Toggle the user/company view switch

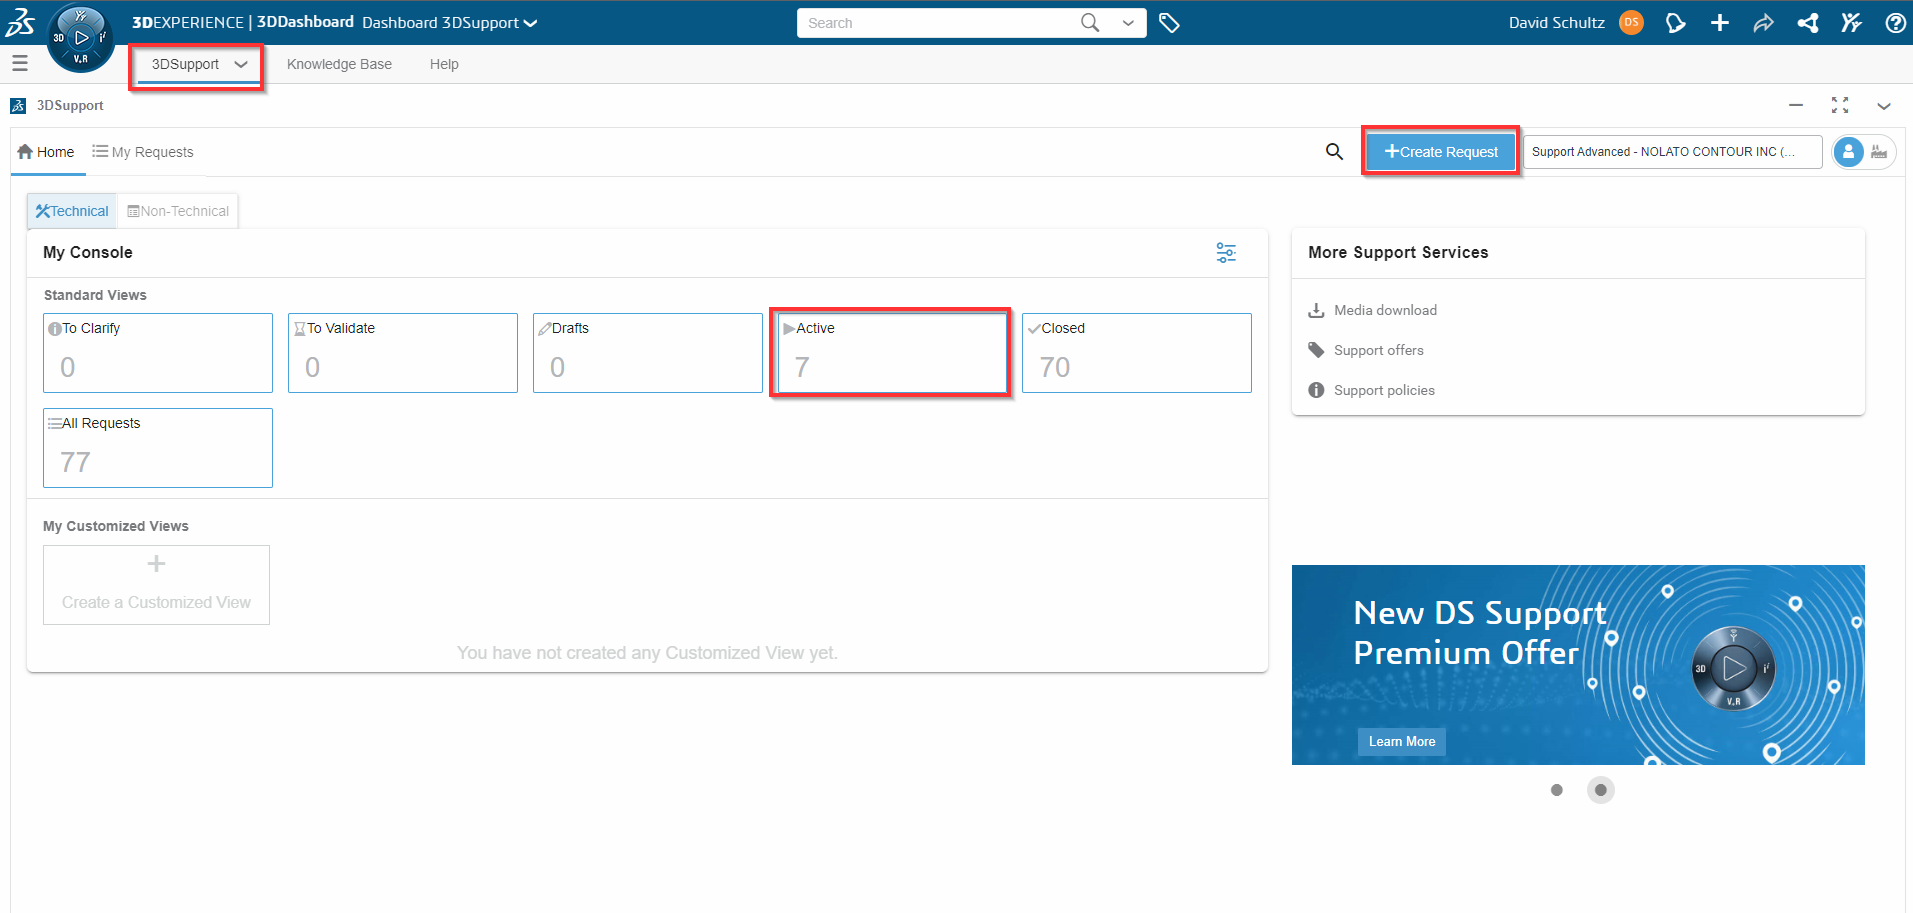[1864, 152]
